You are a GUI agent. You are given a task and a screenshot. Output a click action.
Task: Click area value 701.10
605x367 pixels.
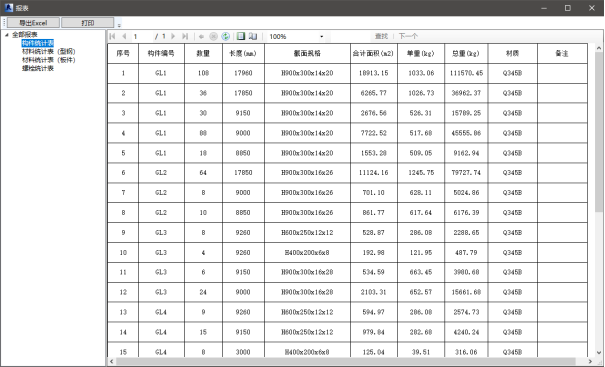[x=373, y=193]
